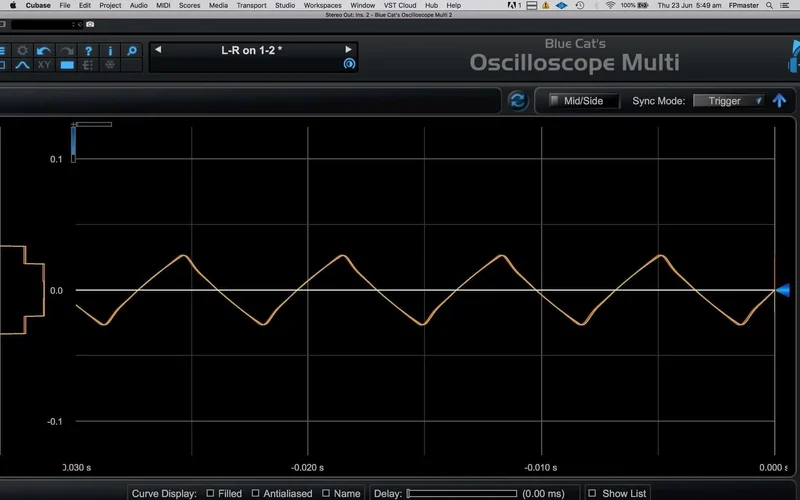The width and height of the screenshot is (800, 500).
Task: Go to previous preset with left arrow
Action: tap(158, 49)
